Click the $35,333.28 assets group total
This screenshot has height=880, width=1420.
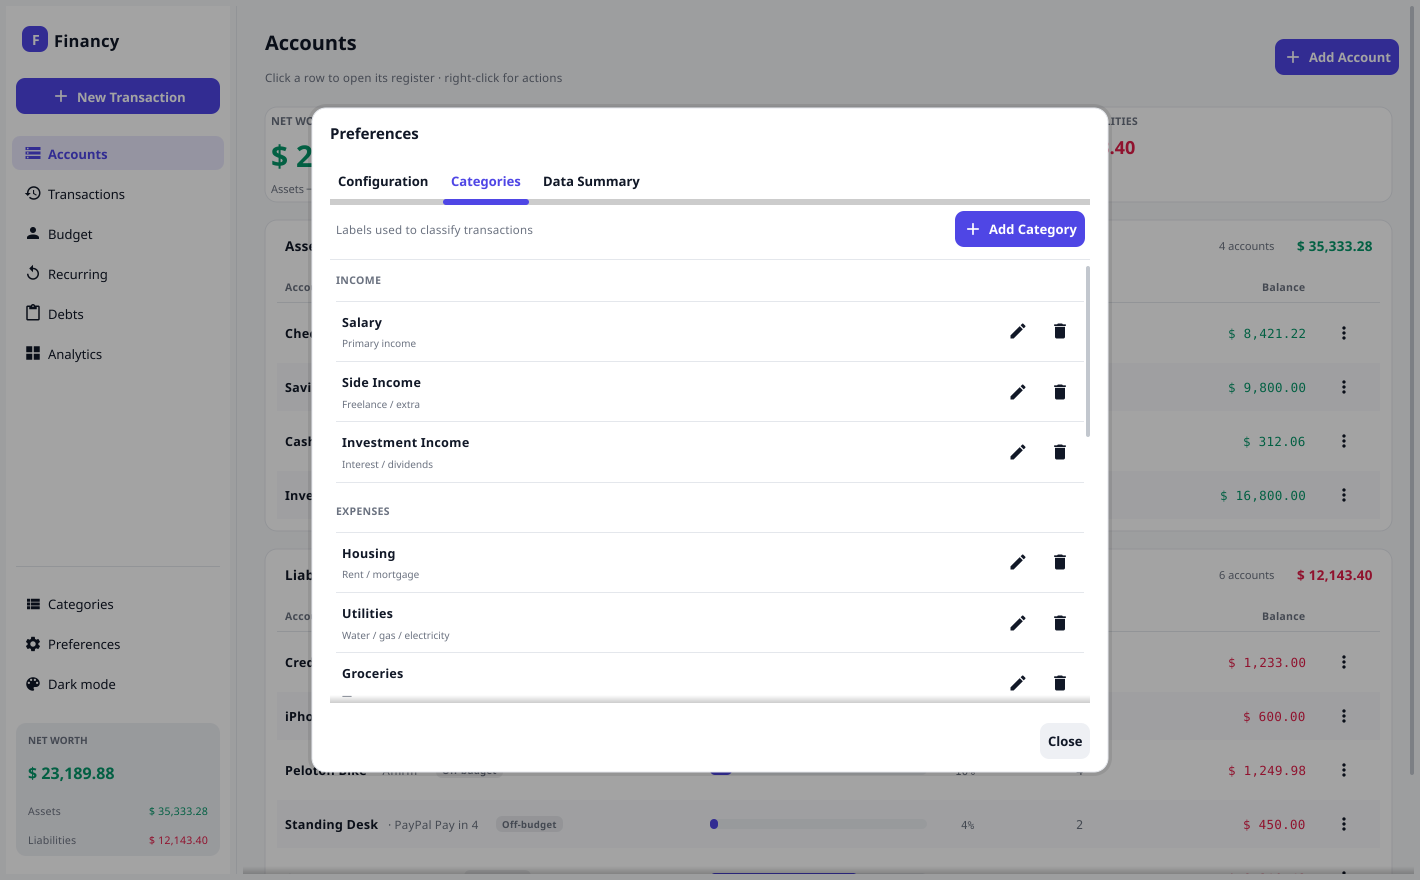tap(1334, 246)
